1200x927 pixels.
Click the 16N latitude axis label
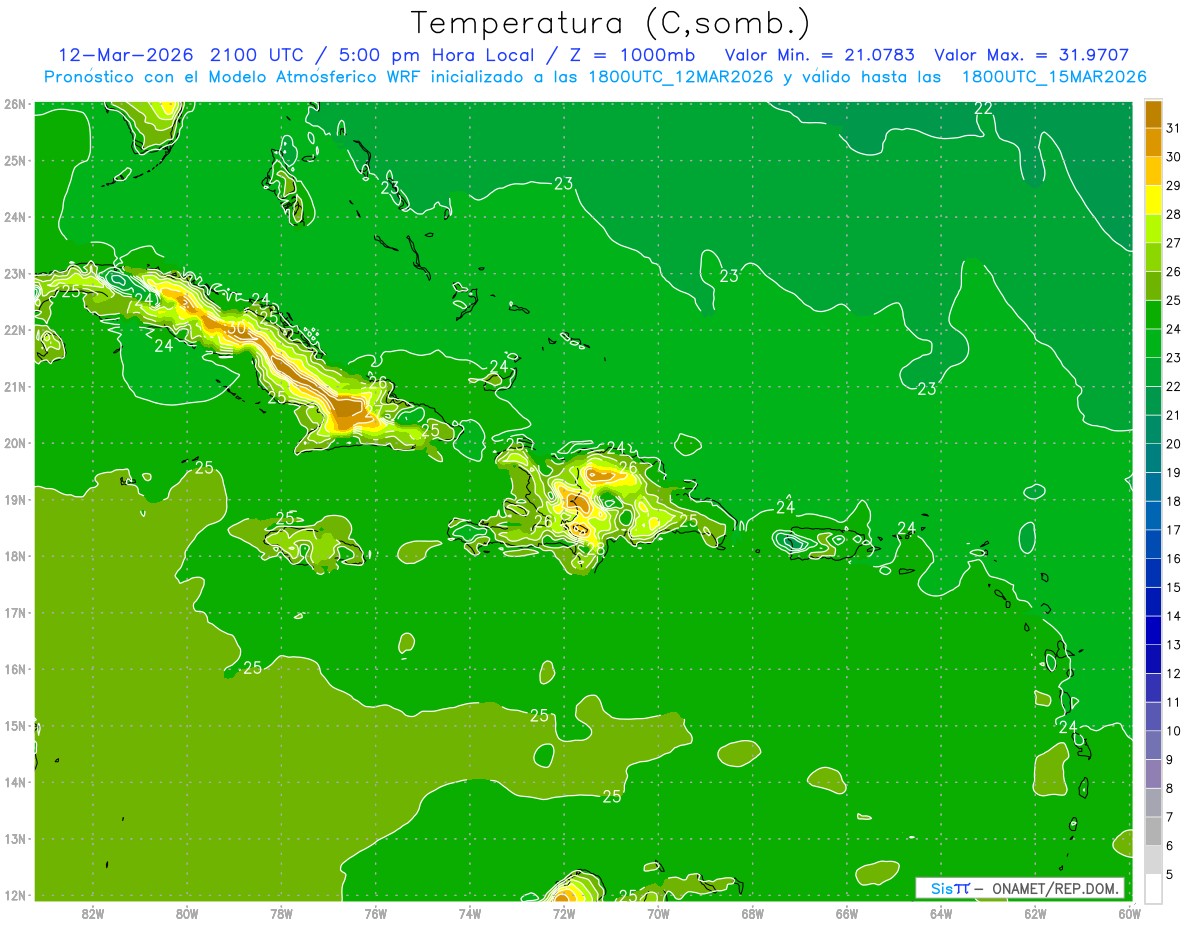coord(15,669)
